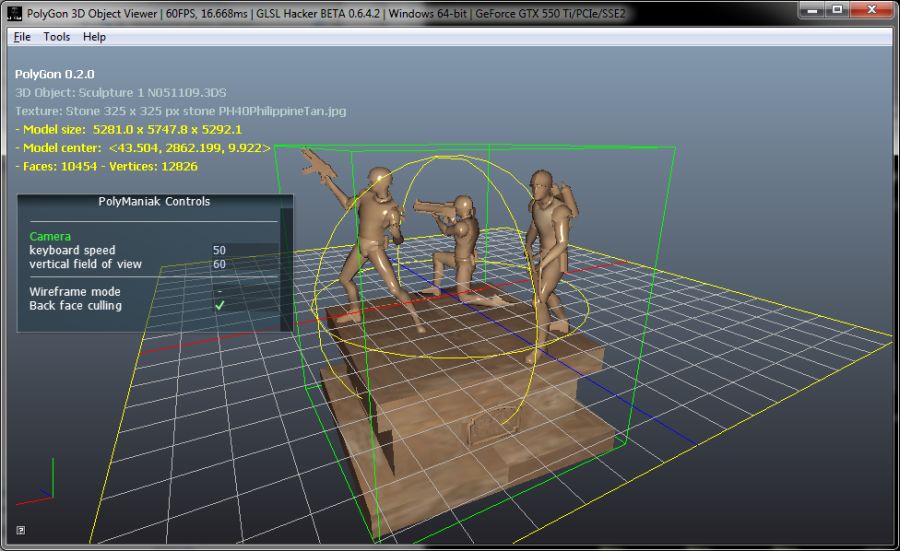The width and height of the screenshot is (900, 551).
Task: Click the "vertical field of view" label
Action: coord(86,264)
